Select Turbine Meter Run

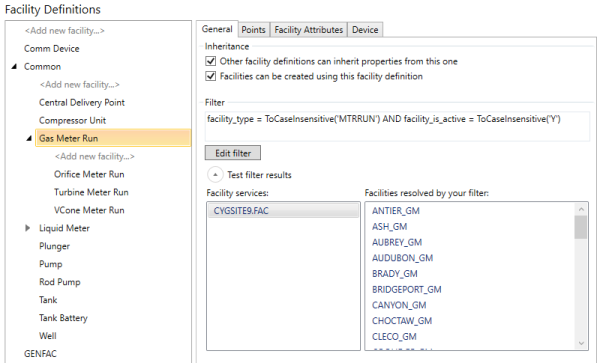coord(91,192)
